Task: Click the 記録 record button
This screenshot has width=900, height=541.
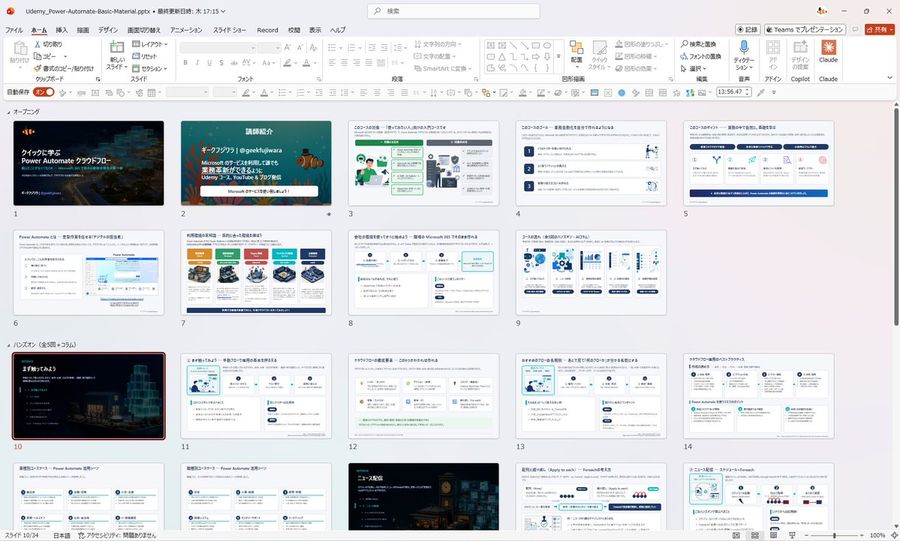Action: tap(747, 29)
